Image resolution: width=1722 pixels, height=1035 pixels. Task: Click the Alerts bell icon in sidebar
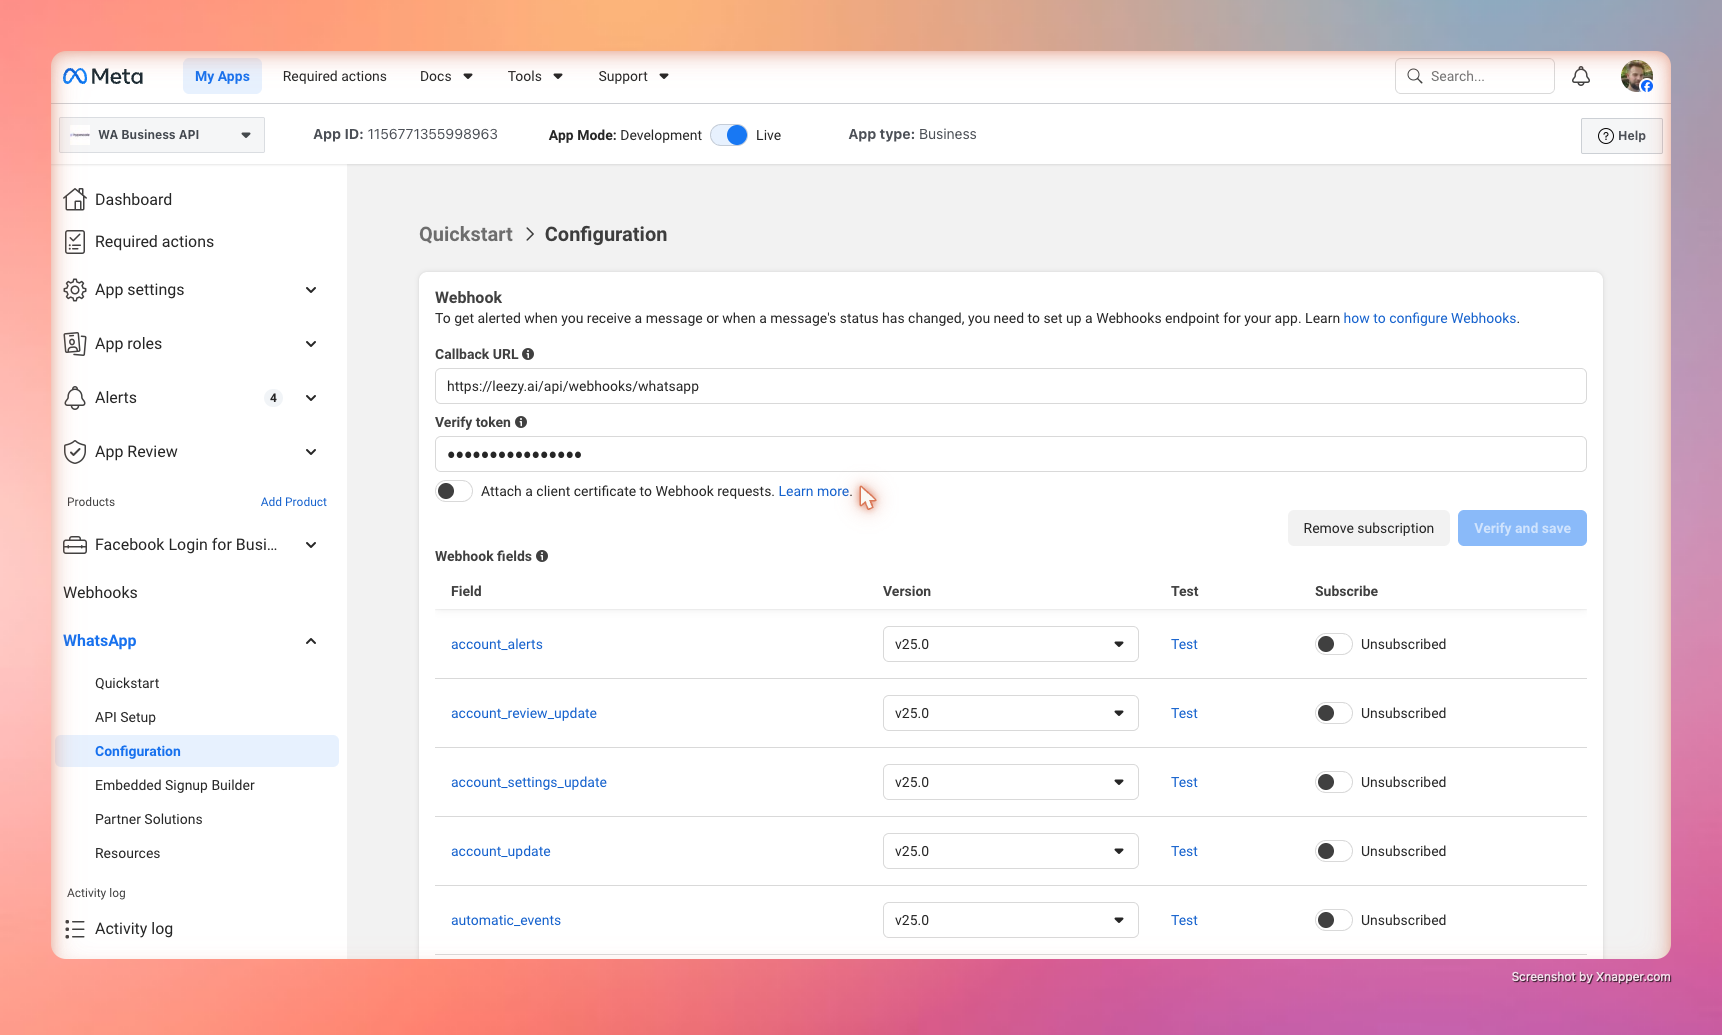(75, 397)
